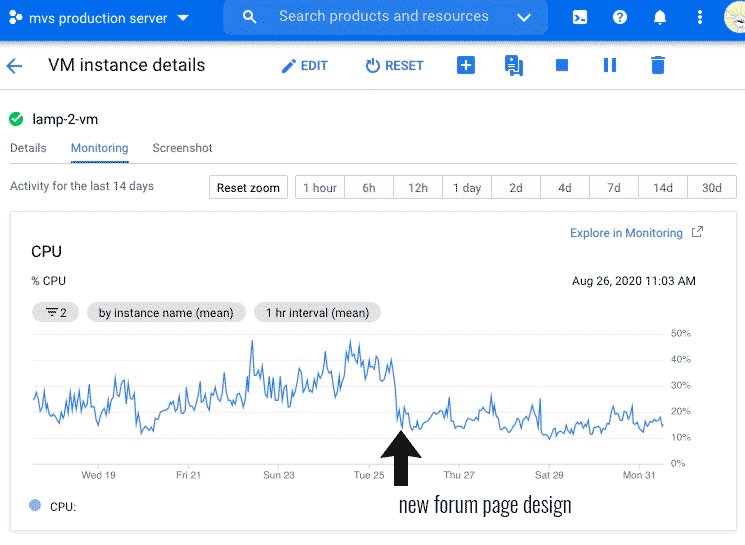
Task: Suspend the VM with the pause icon
Action: 610,65
